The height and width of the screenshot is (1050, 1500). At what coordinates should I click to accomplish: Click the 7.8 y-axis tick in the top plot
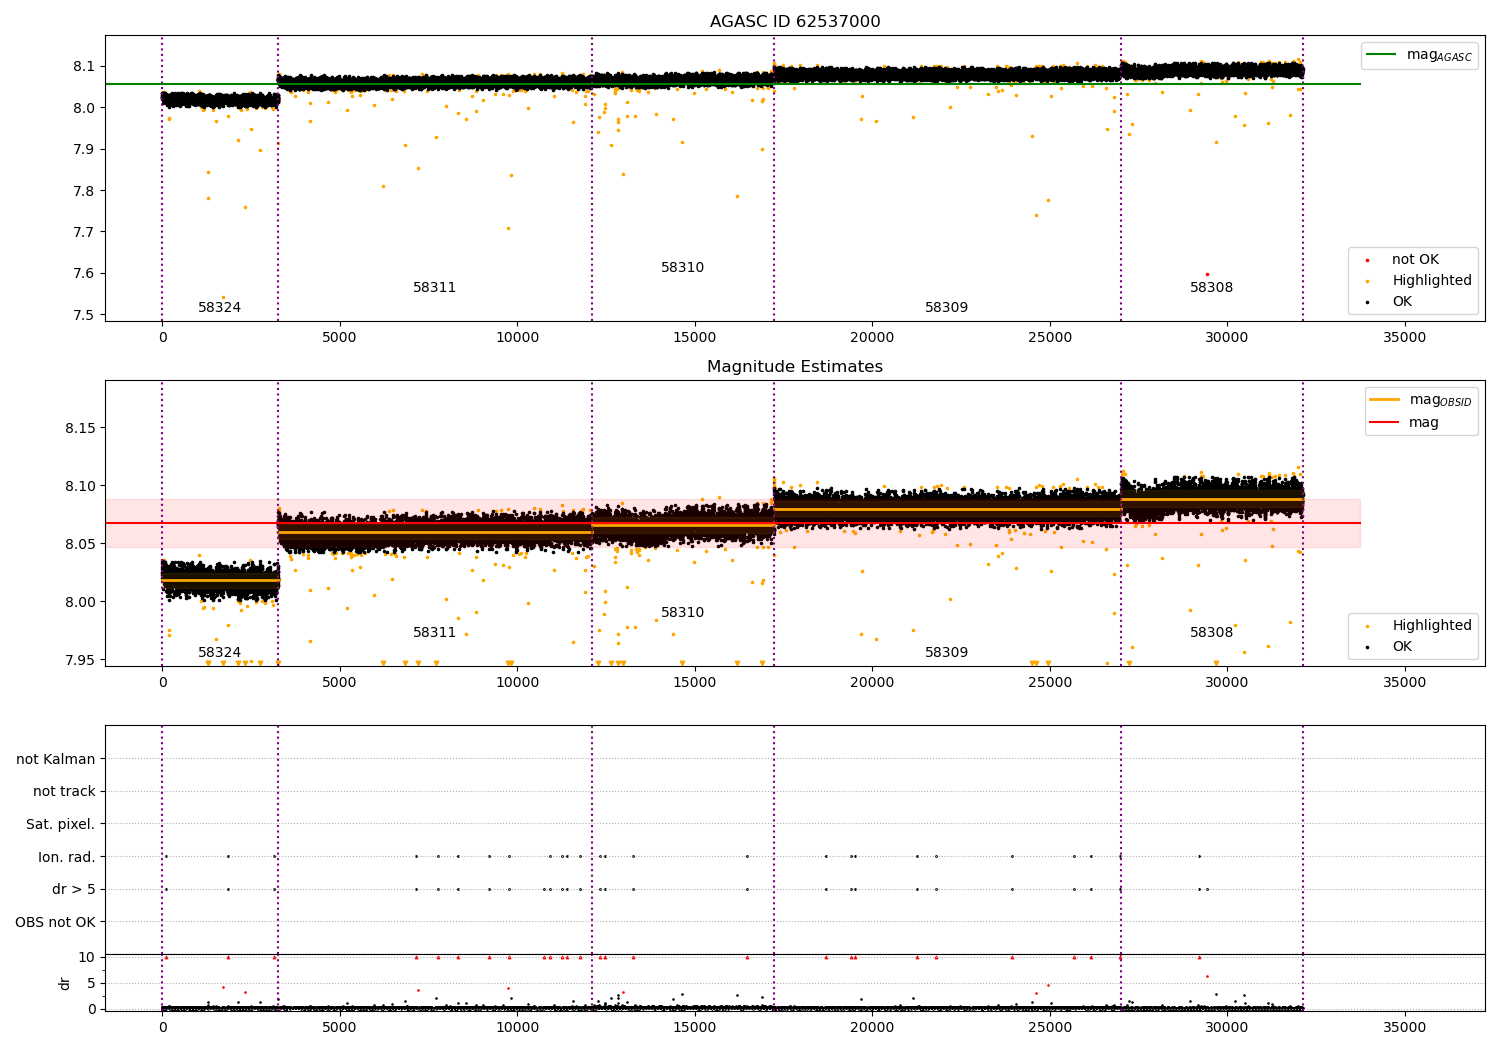(x=84, y=191)
